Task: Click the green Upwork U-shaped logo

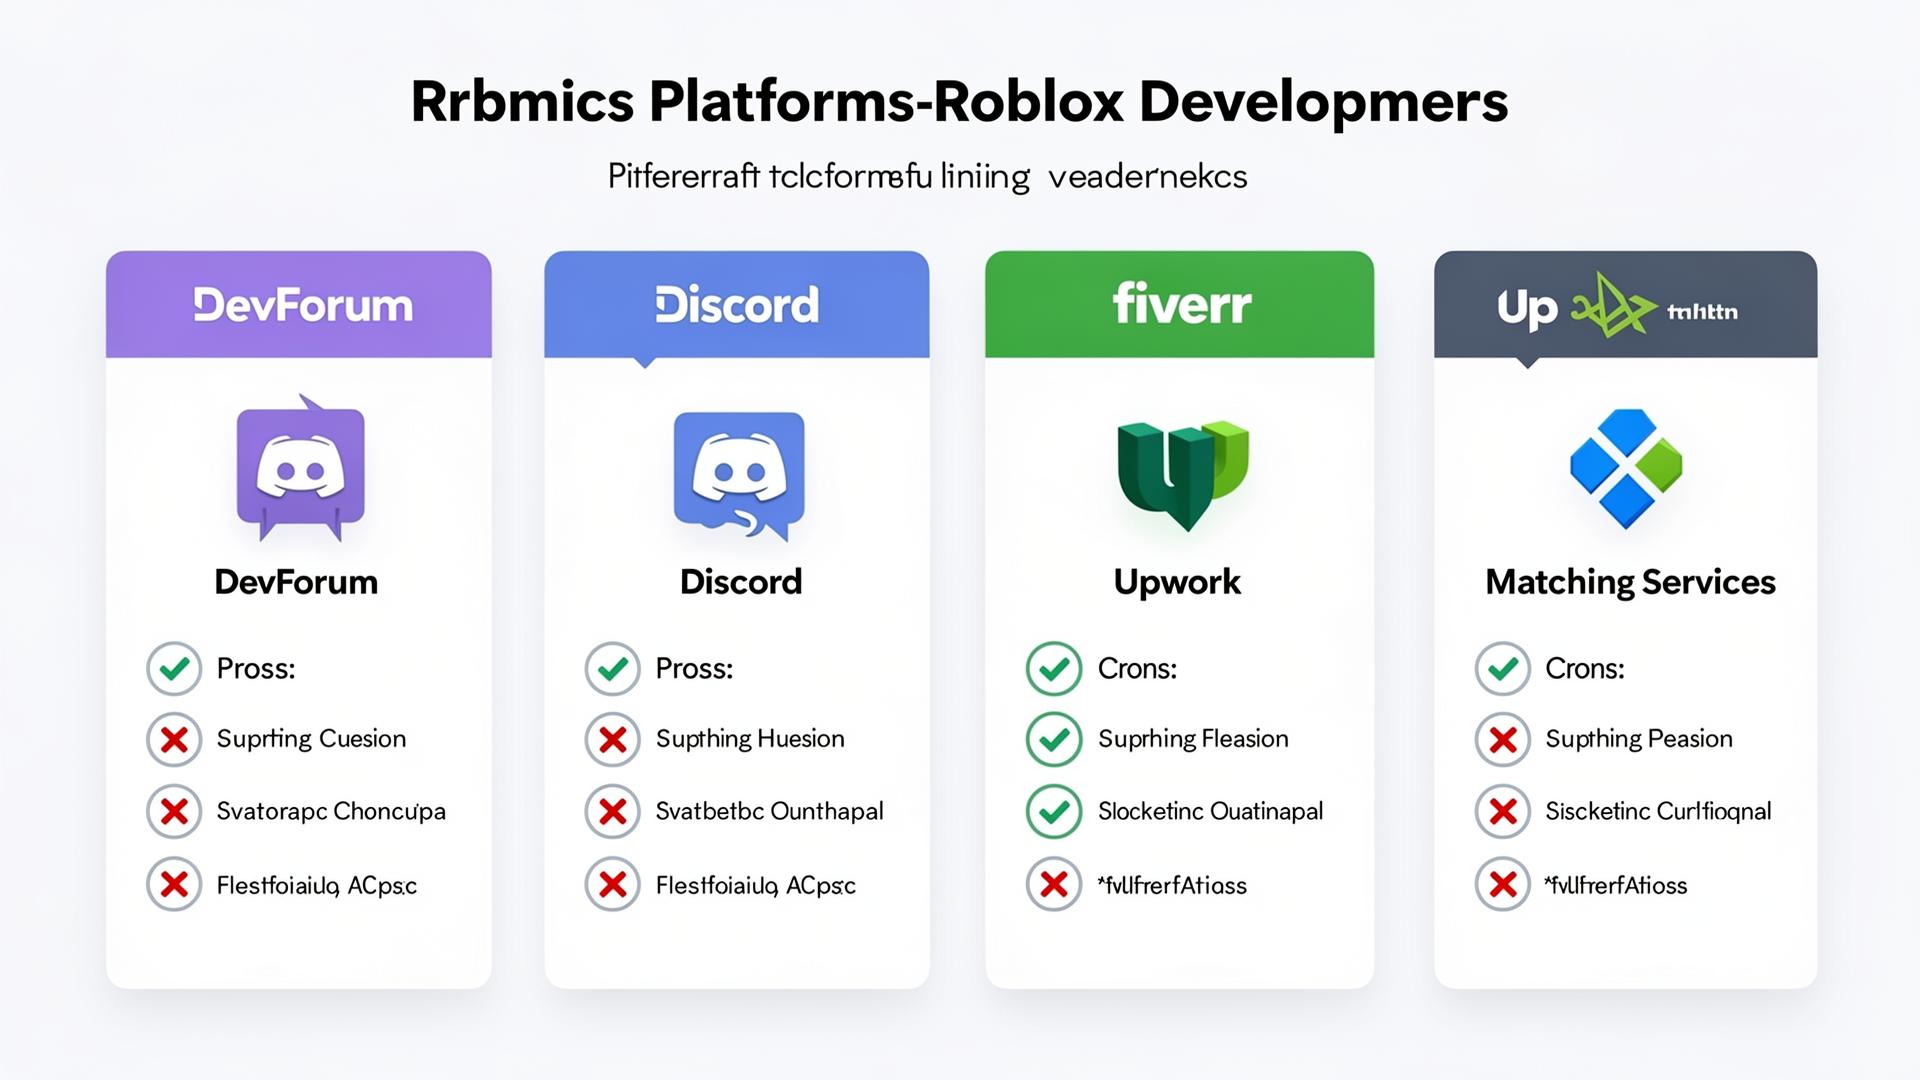Action: point(1183,475)
